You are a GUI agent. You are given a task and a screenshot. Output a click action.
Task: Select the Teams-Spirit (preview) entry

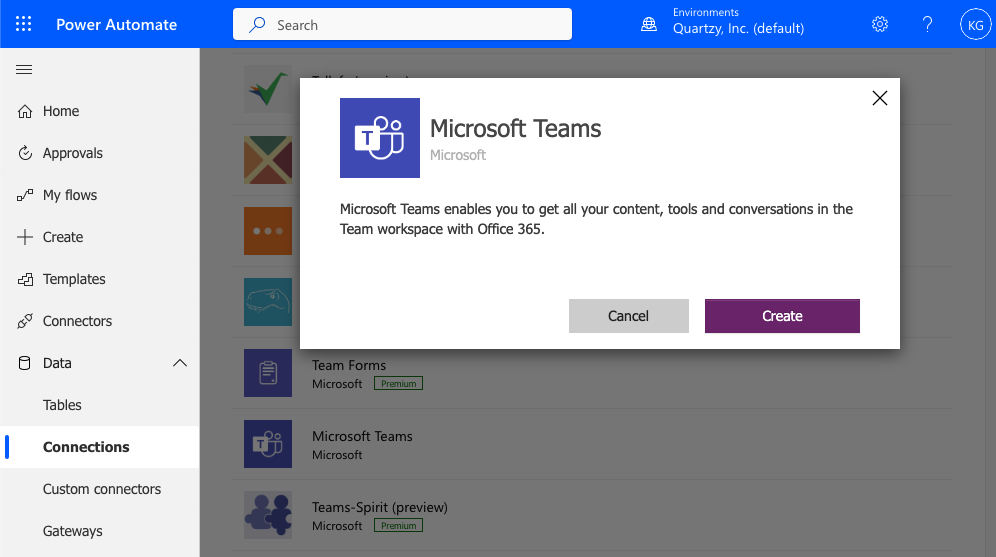coord(380,507)
